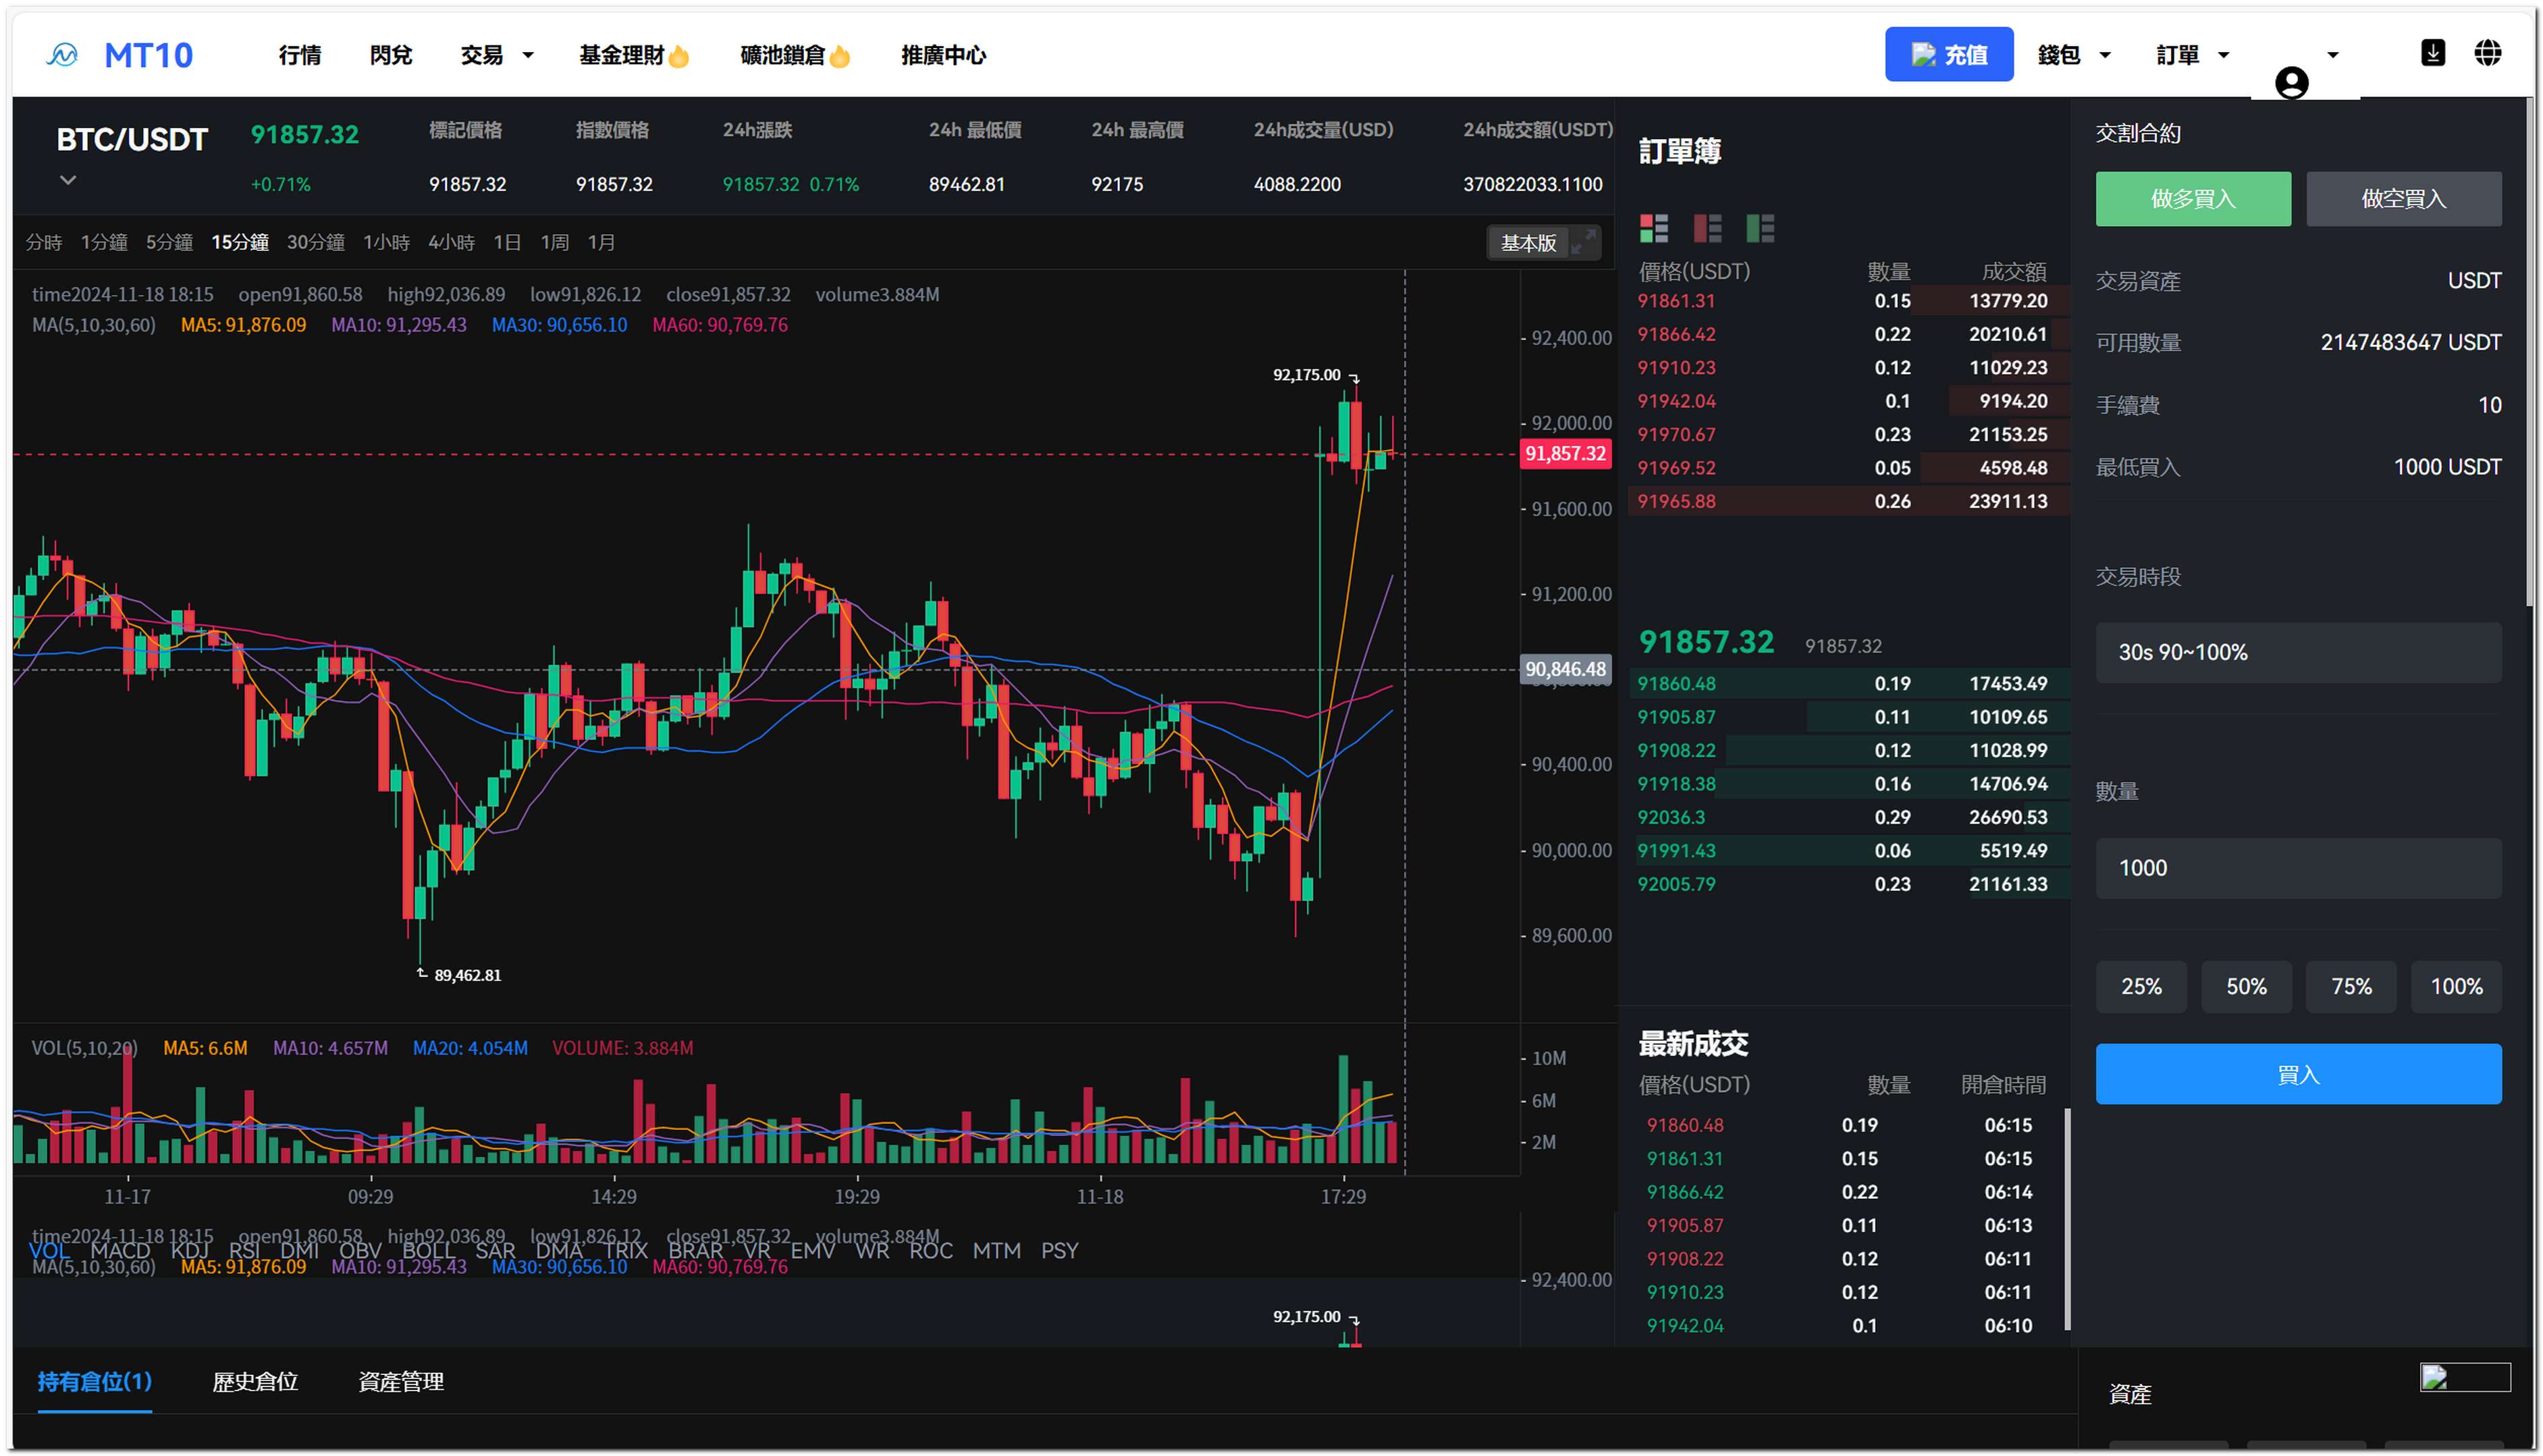Click the 數量 quantity input field
The width and height of the screenshot is (2543, 1456).
point(2298,867)
